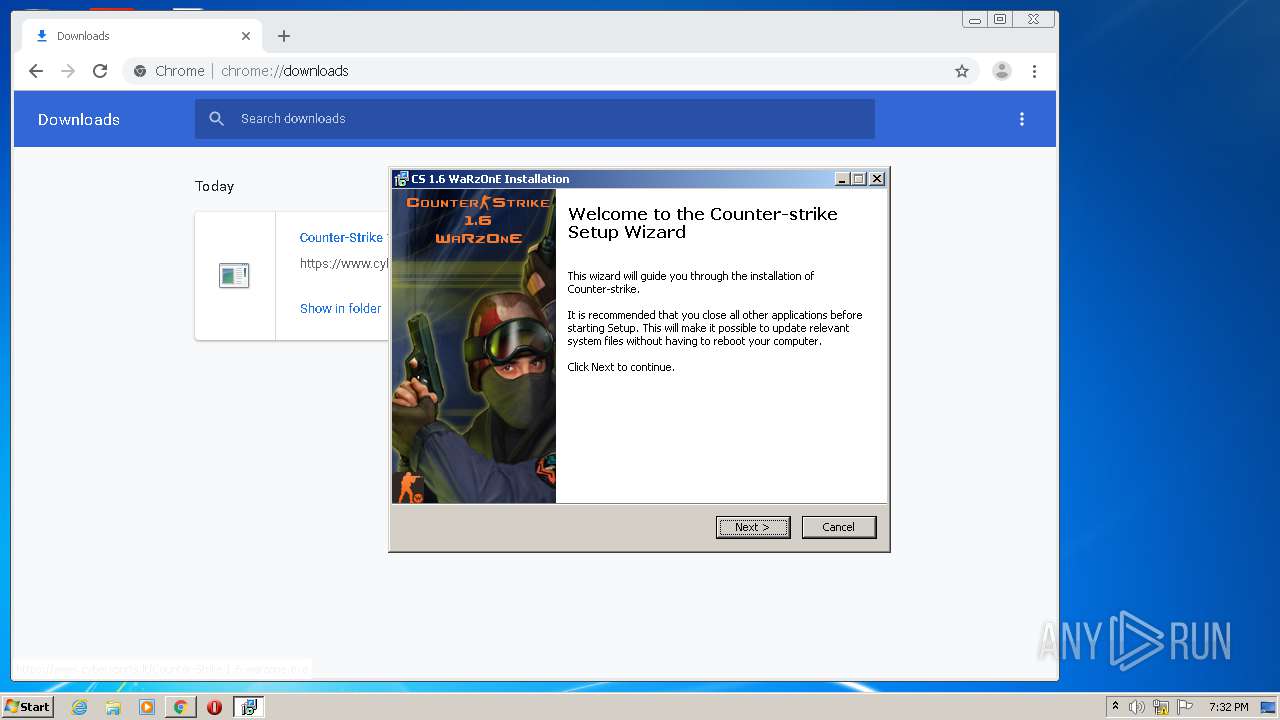Click the Show desktop tray button
1280x720 pixels.
(1269, 707)
